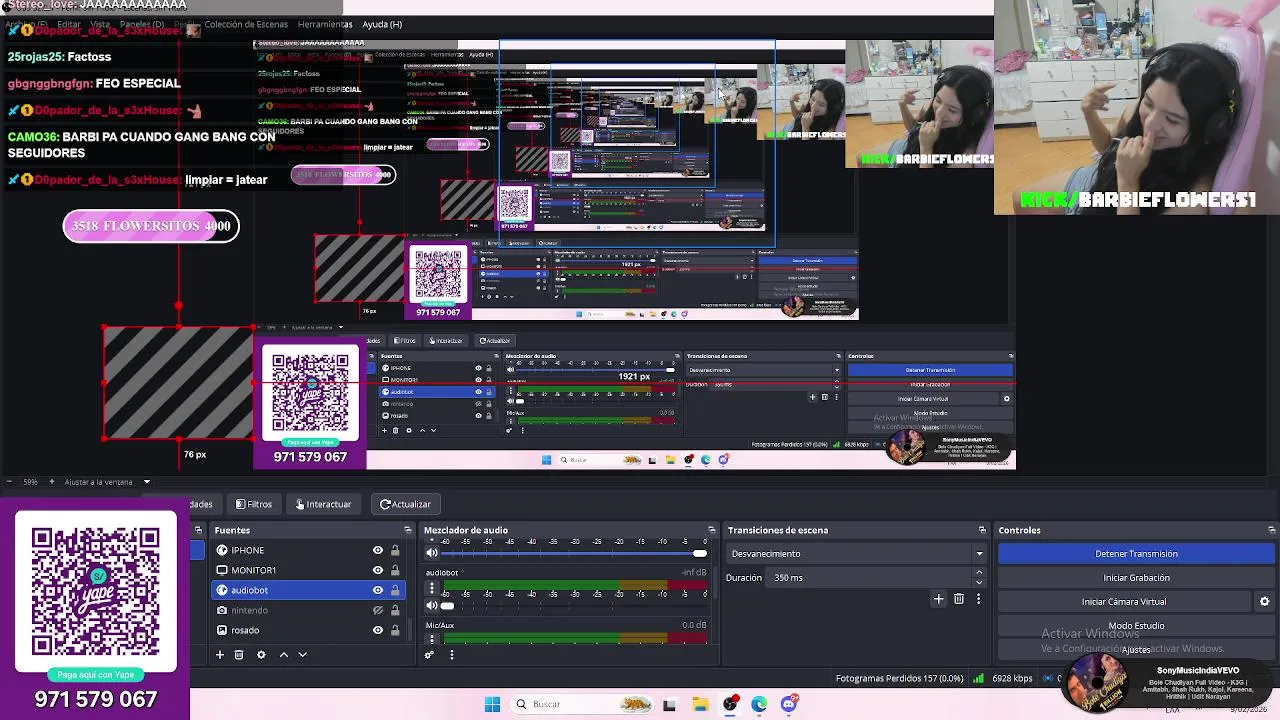
Task: Open OBS Studio from the taskbar
Action: (730, 704)
